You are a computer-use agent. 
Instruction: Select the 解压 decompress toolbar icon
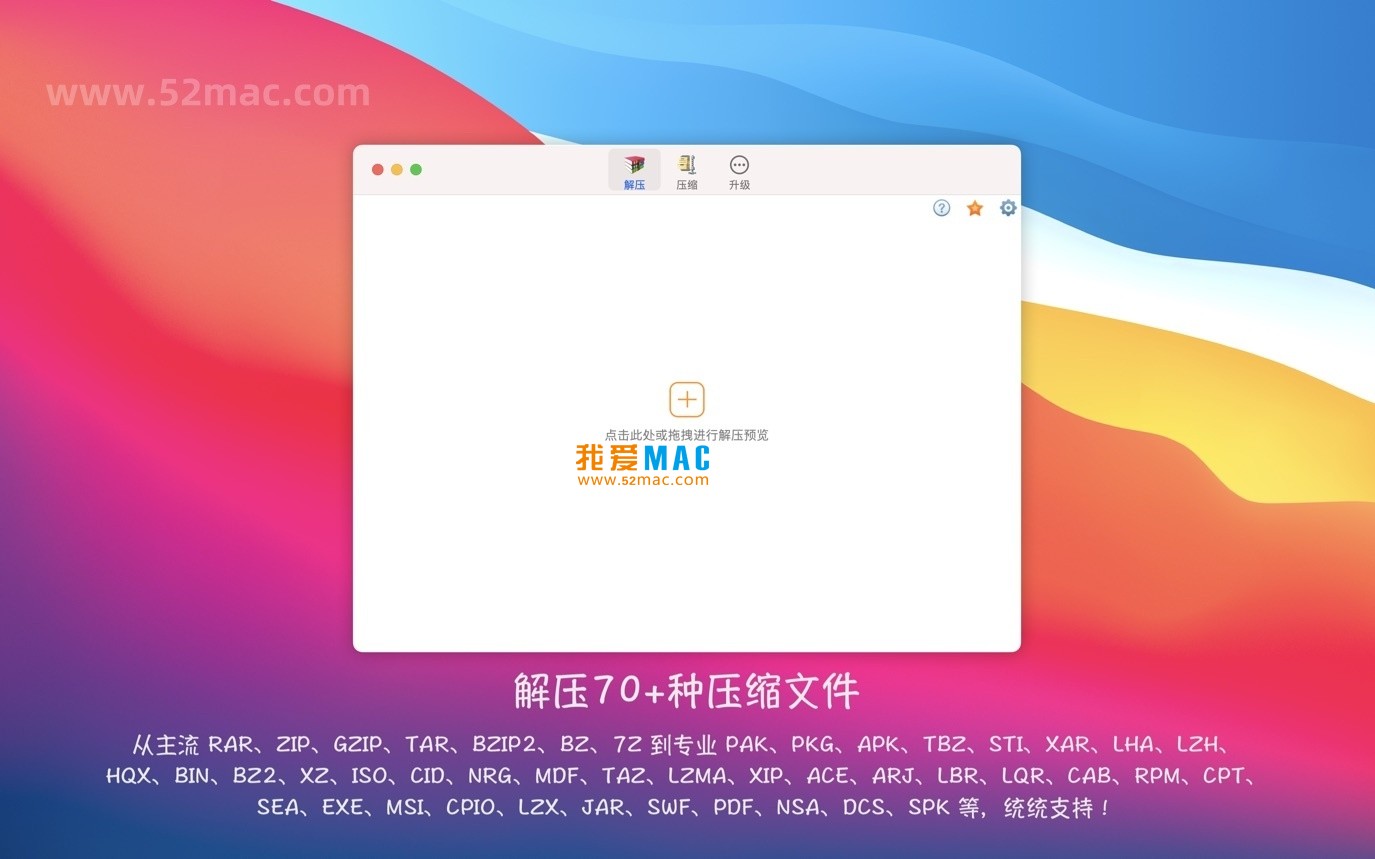pyautogui.click(x=634, y=165)
